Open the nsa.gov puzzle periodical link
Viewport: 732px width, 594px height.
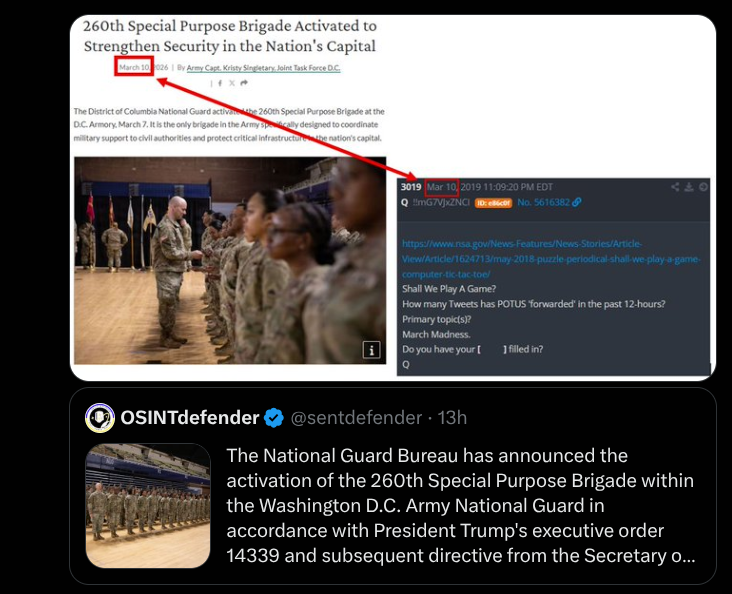551,259
